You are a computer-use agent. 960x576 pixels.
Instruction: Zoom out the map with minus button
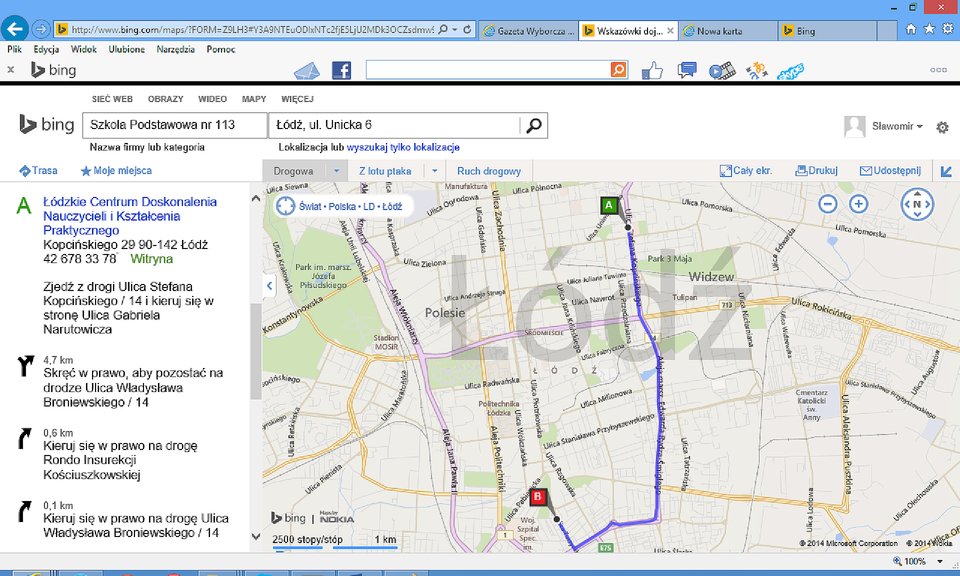828,203
